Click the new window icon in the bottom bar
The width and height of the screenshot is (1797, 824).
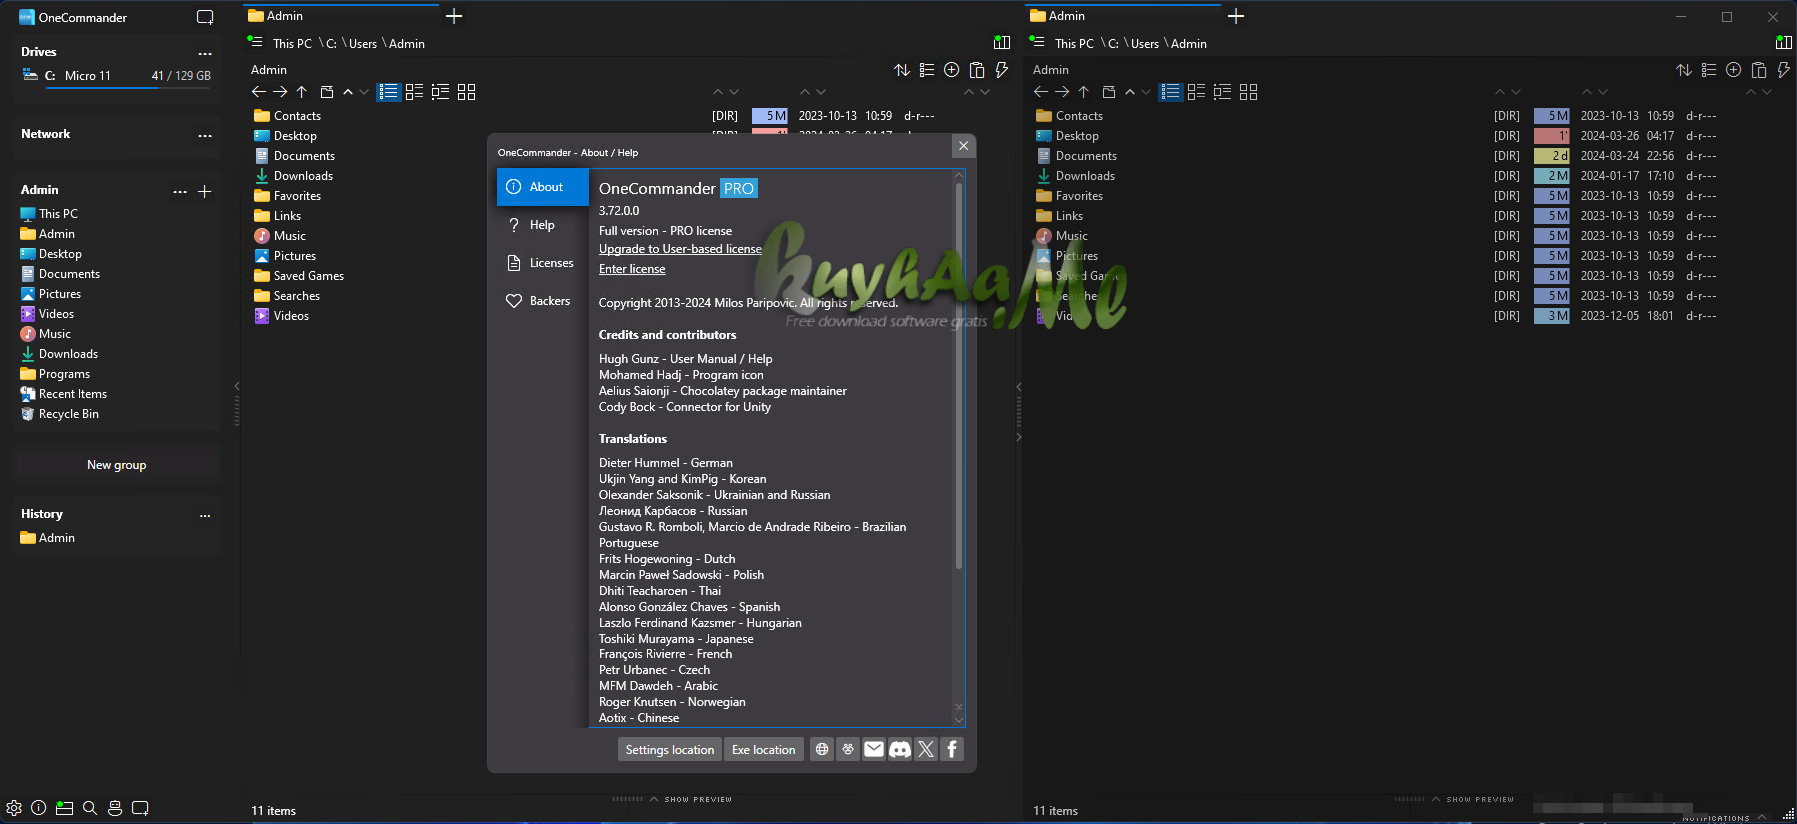140,808
